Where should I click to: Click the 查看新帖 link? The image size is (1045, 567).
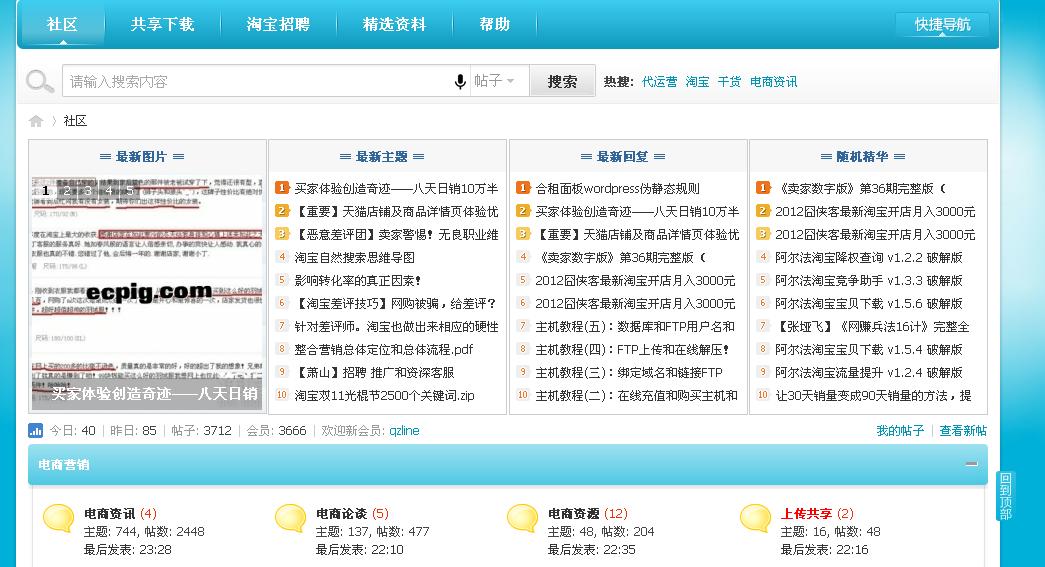pyautogui.click(x=962, y=430)
